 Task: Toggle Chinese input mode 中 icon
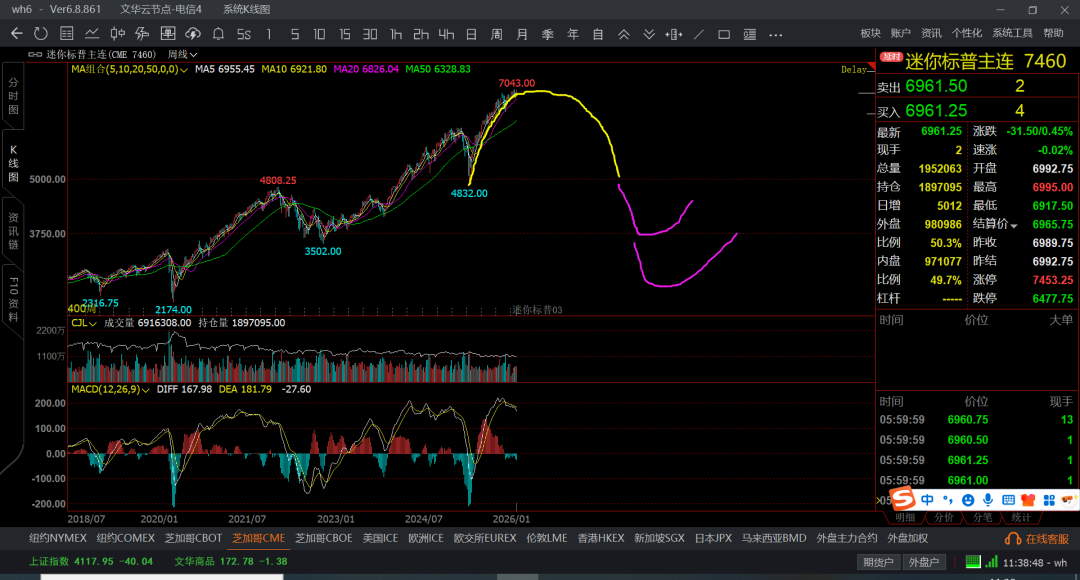[x=927, y=499]
